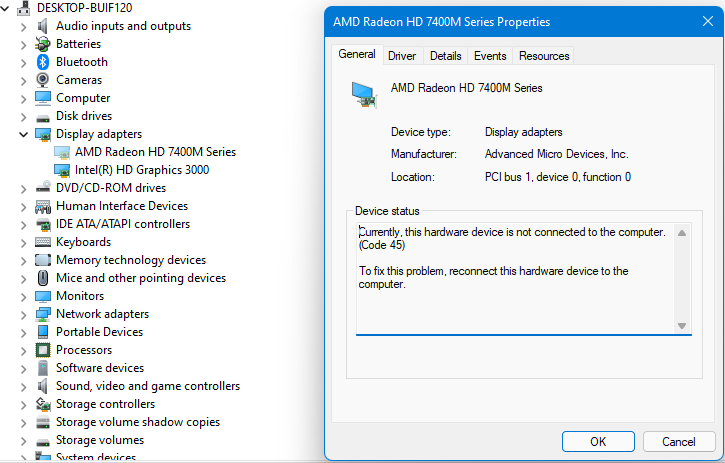Expand the Batteries category

(24, 45)
